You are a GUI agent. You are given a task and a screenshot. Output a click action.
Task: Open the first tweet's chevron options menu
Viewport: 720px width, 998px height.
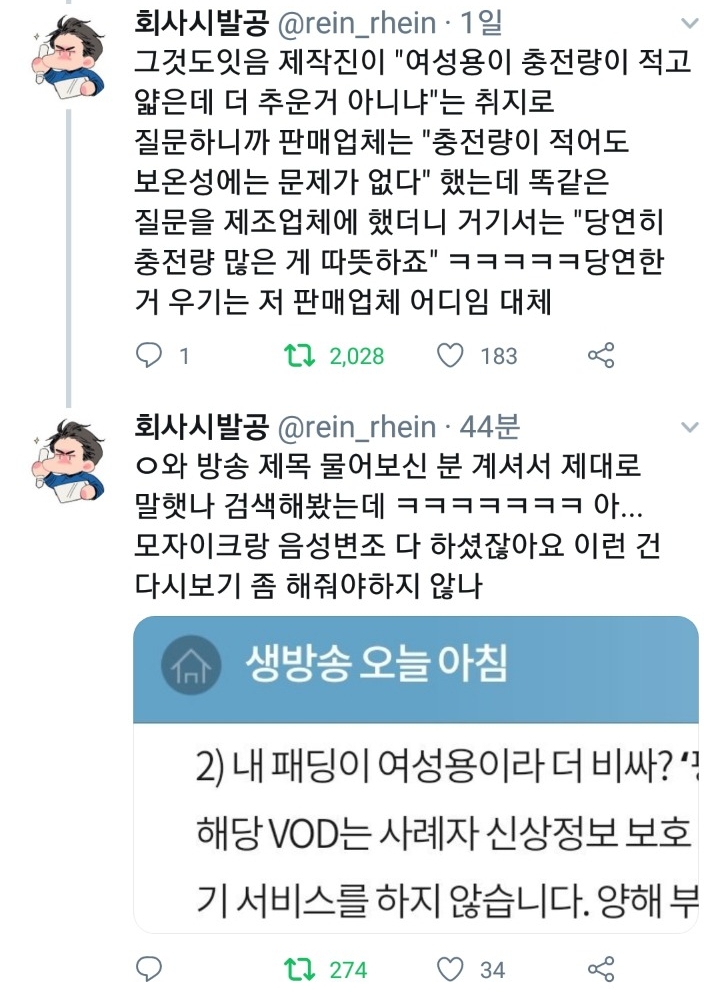pos(690,24)
